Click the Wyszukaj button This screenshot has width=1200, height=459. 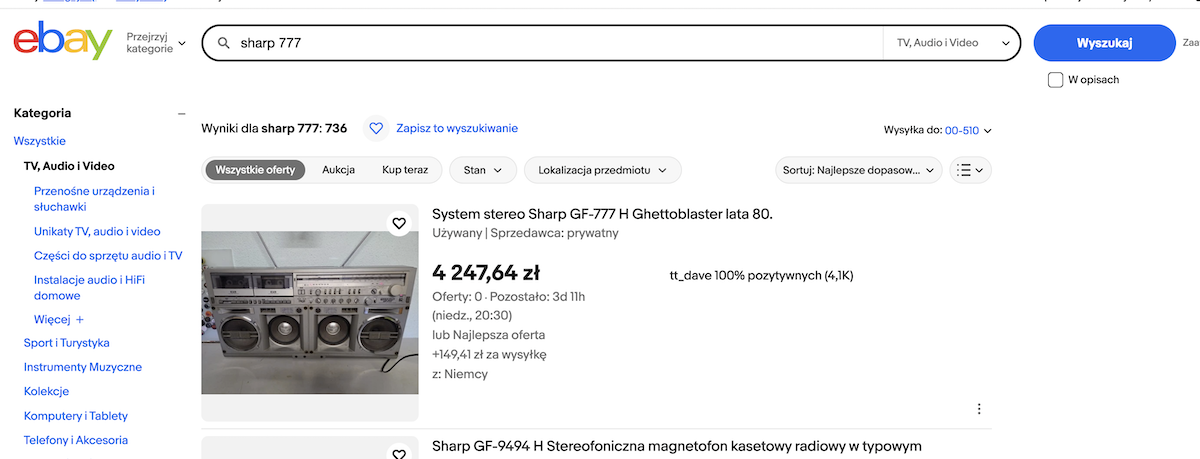pyautogui.click(x=1104, y=44)
